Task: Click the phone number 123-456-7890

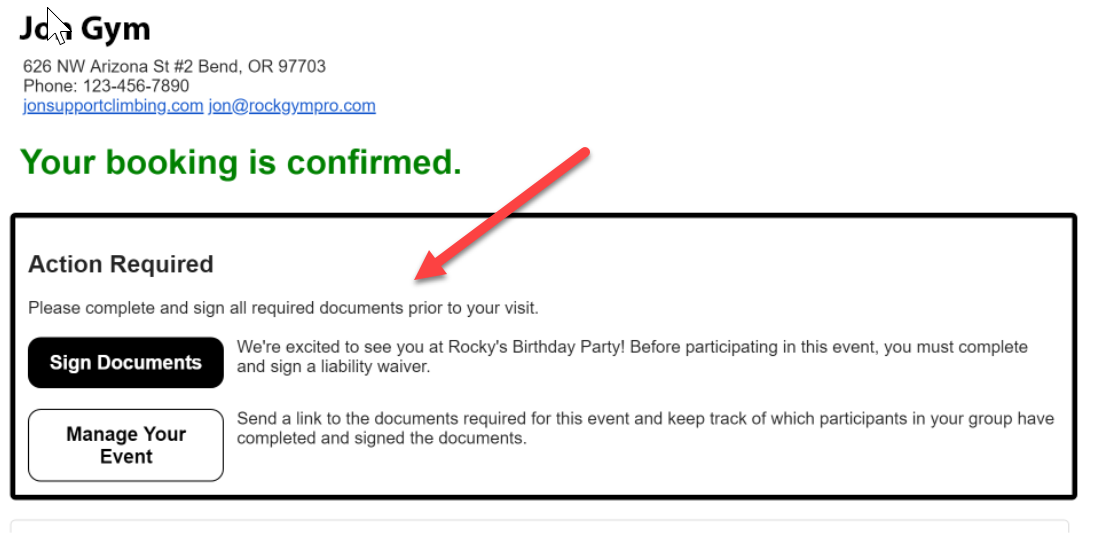Action: click(136, 86)
